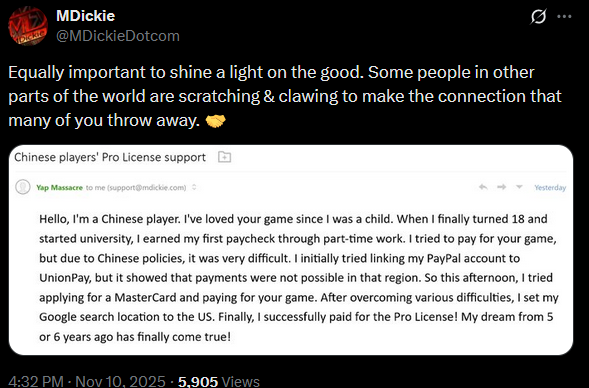Click the recipient text to me (support@mdickie.com)

click(x=136, y=187)
